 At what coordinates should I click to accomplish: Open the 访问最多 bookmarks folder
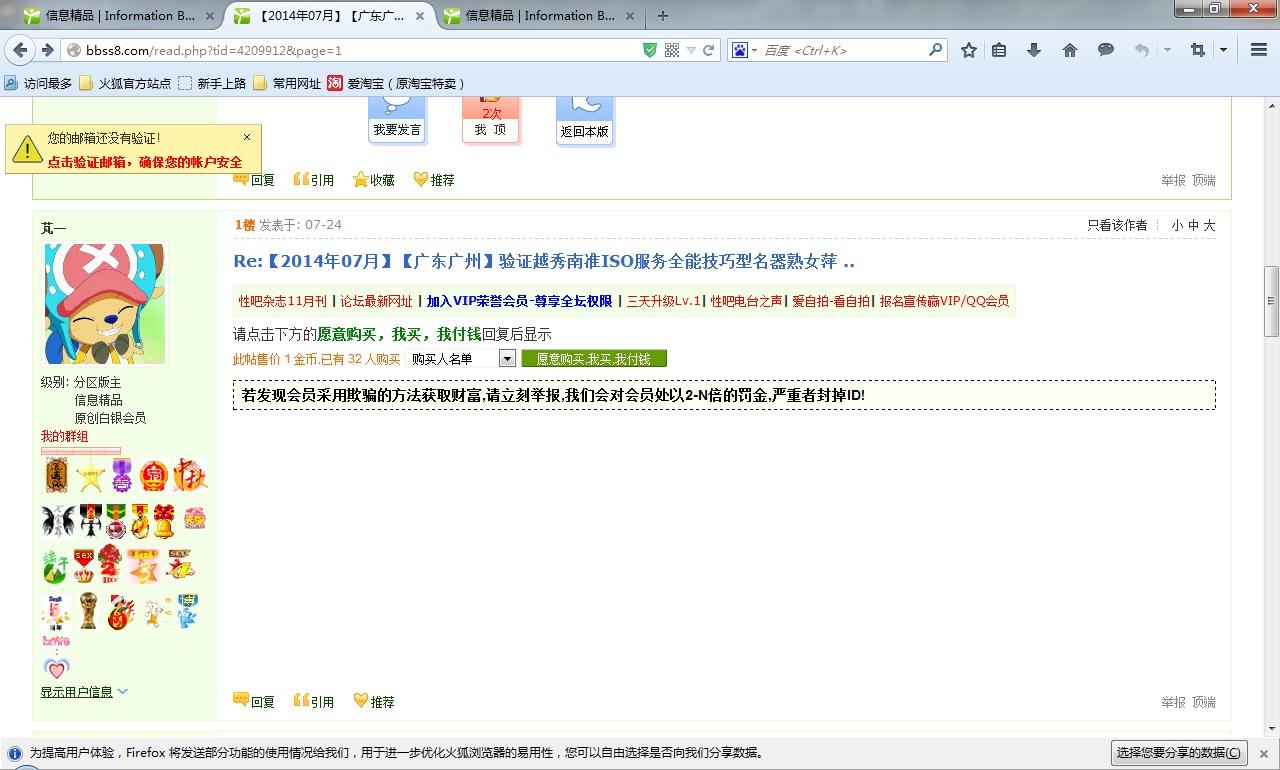coord(39,84)
